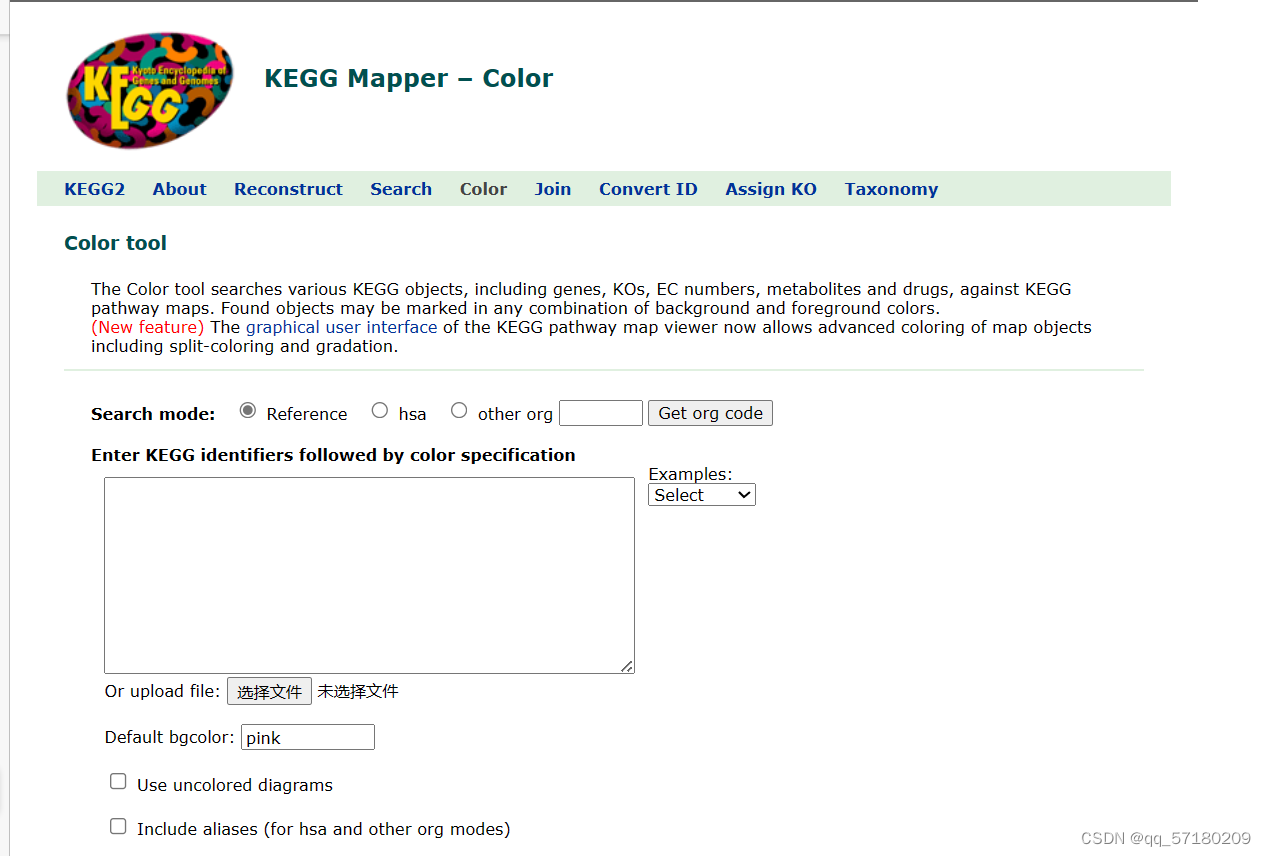The height and width of the screenshot is (856, 1266).
Task: Check the Include aliases option
Action: [x=118, y=826]
